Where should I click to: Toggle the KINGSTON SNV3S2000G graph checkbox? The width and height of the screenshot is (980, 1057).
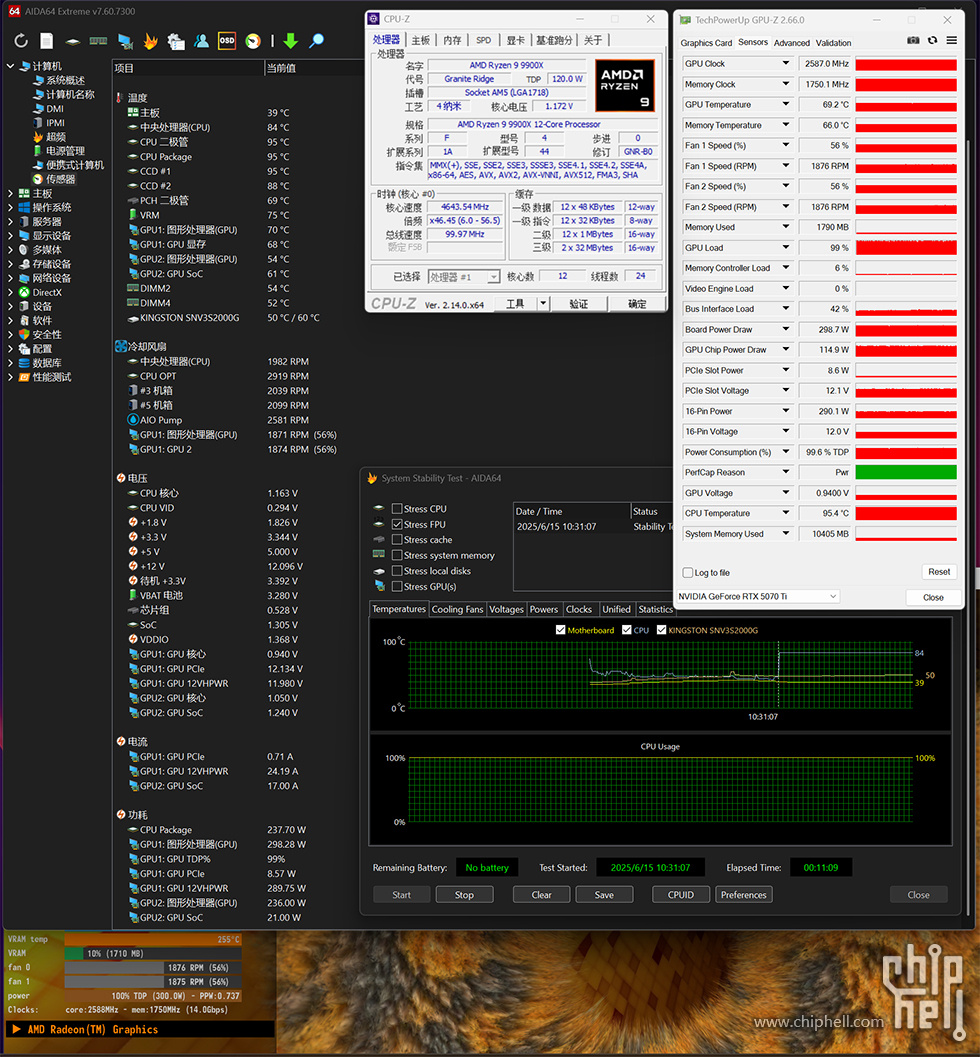pos(661,630)
